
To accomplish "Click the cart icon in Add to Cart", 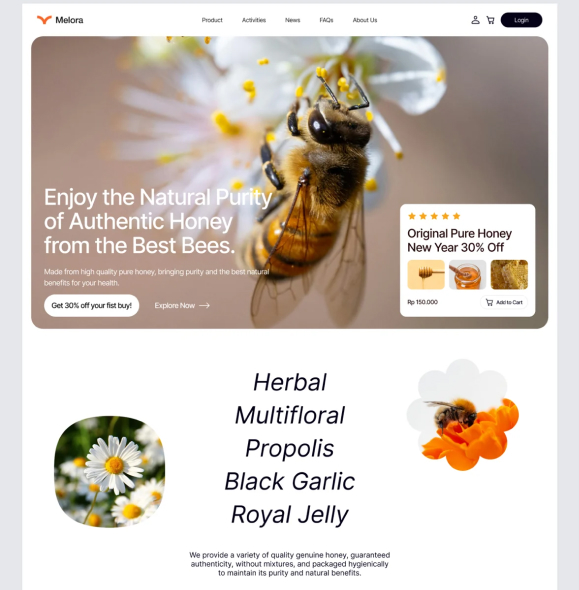I will [489, 302].
